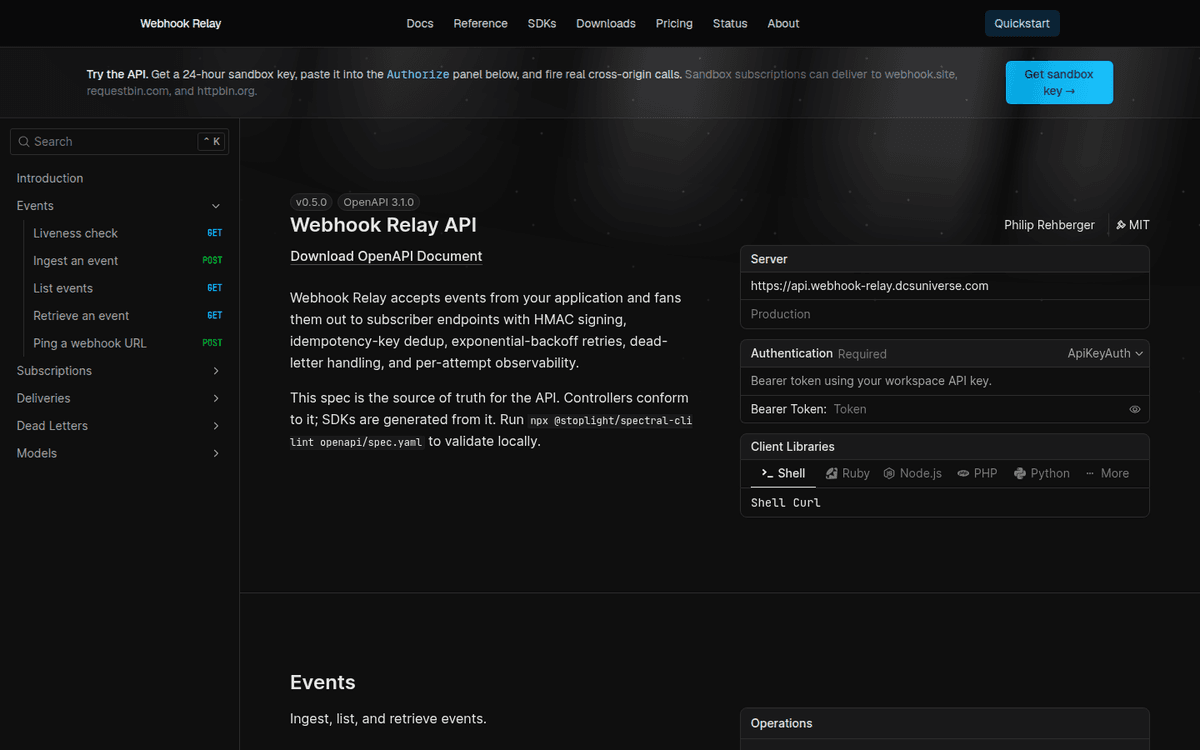Image resolution: width=1200 pixels, height=750 pixels.
Task: Expand the Models sidebar section
Action: (x=216, y=453)
